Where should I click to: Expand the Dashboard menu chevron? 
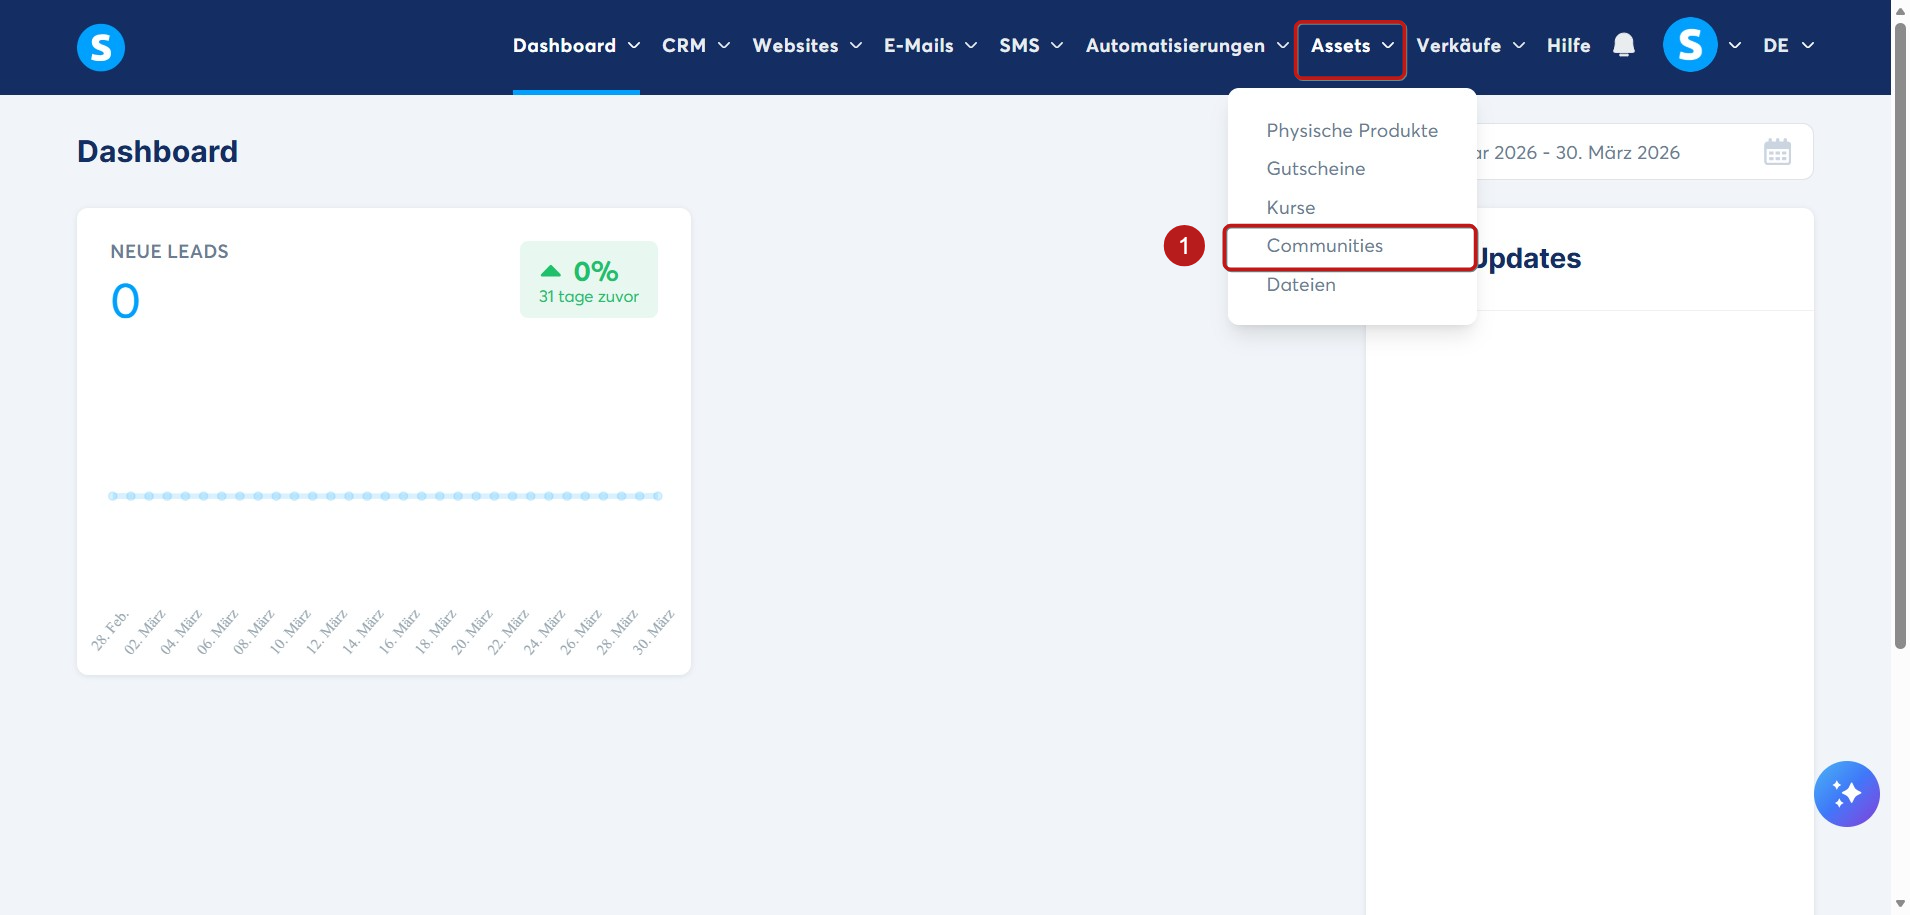click(x=634, y=45)
